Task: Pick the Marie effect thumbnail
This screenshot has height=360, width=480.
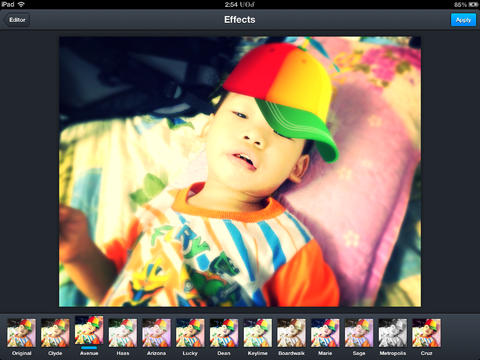Action: pos(325,333)
